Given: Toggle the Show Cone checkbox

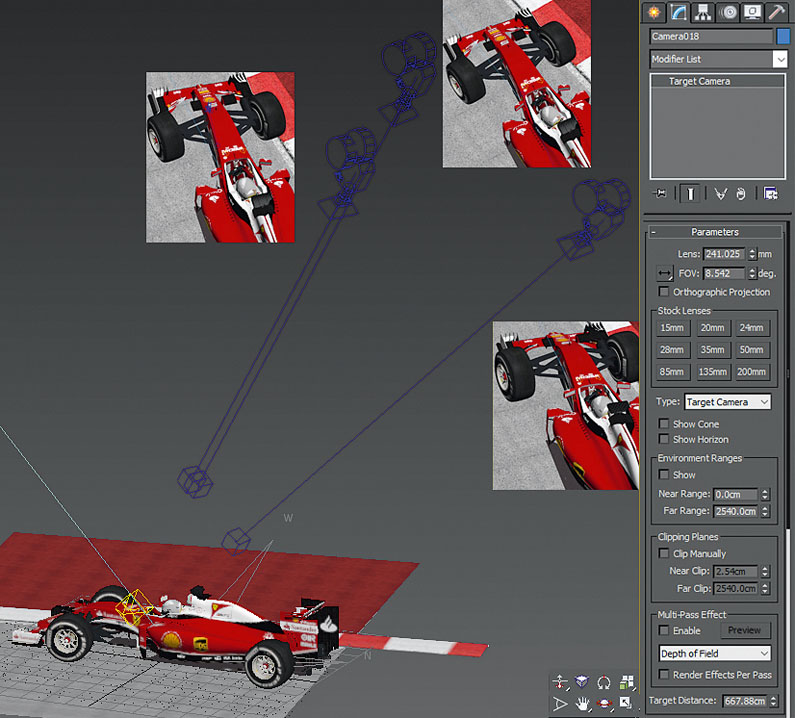Looking at the screenshot, I should click(x=663, y=423).
